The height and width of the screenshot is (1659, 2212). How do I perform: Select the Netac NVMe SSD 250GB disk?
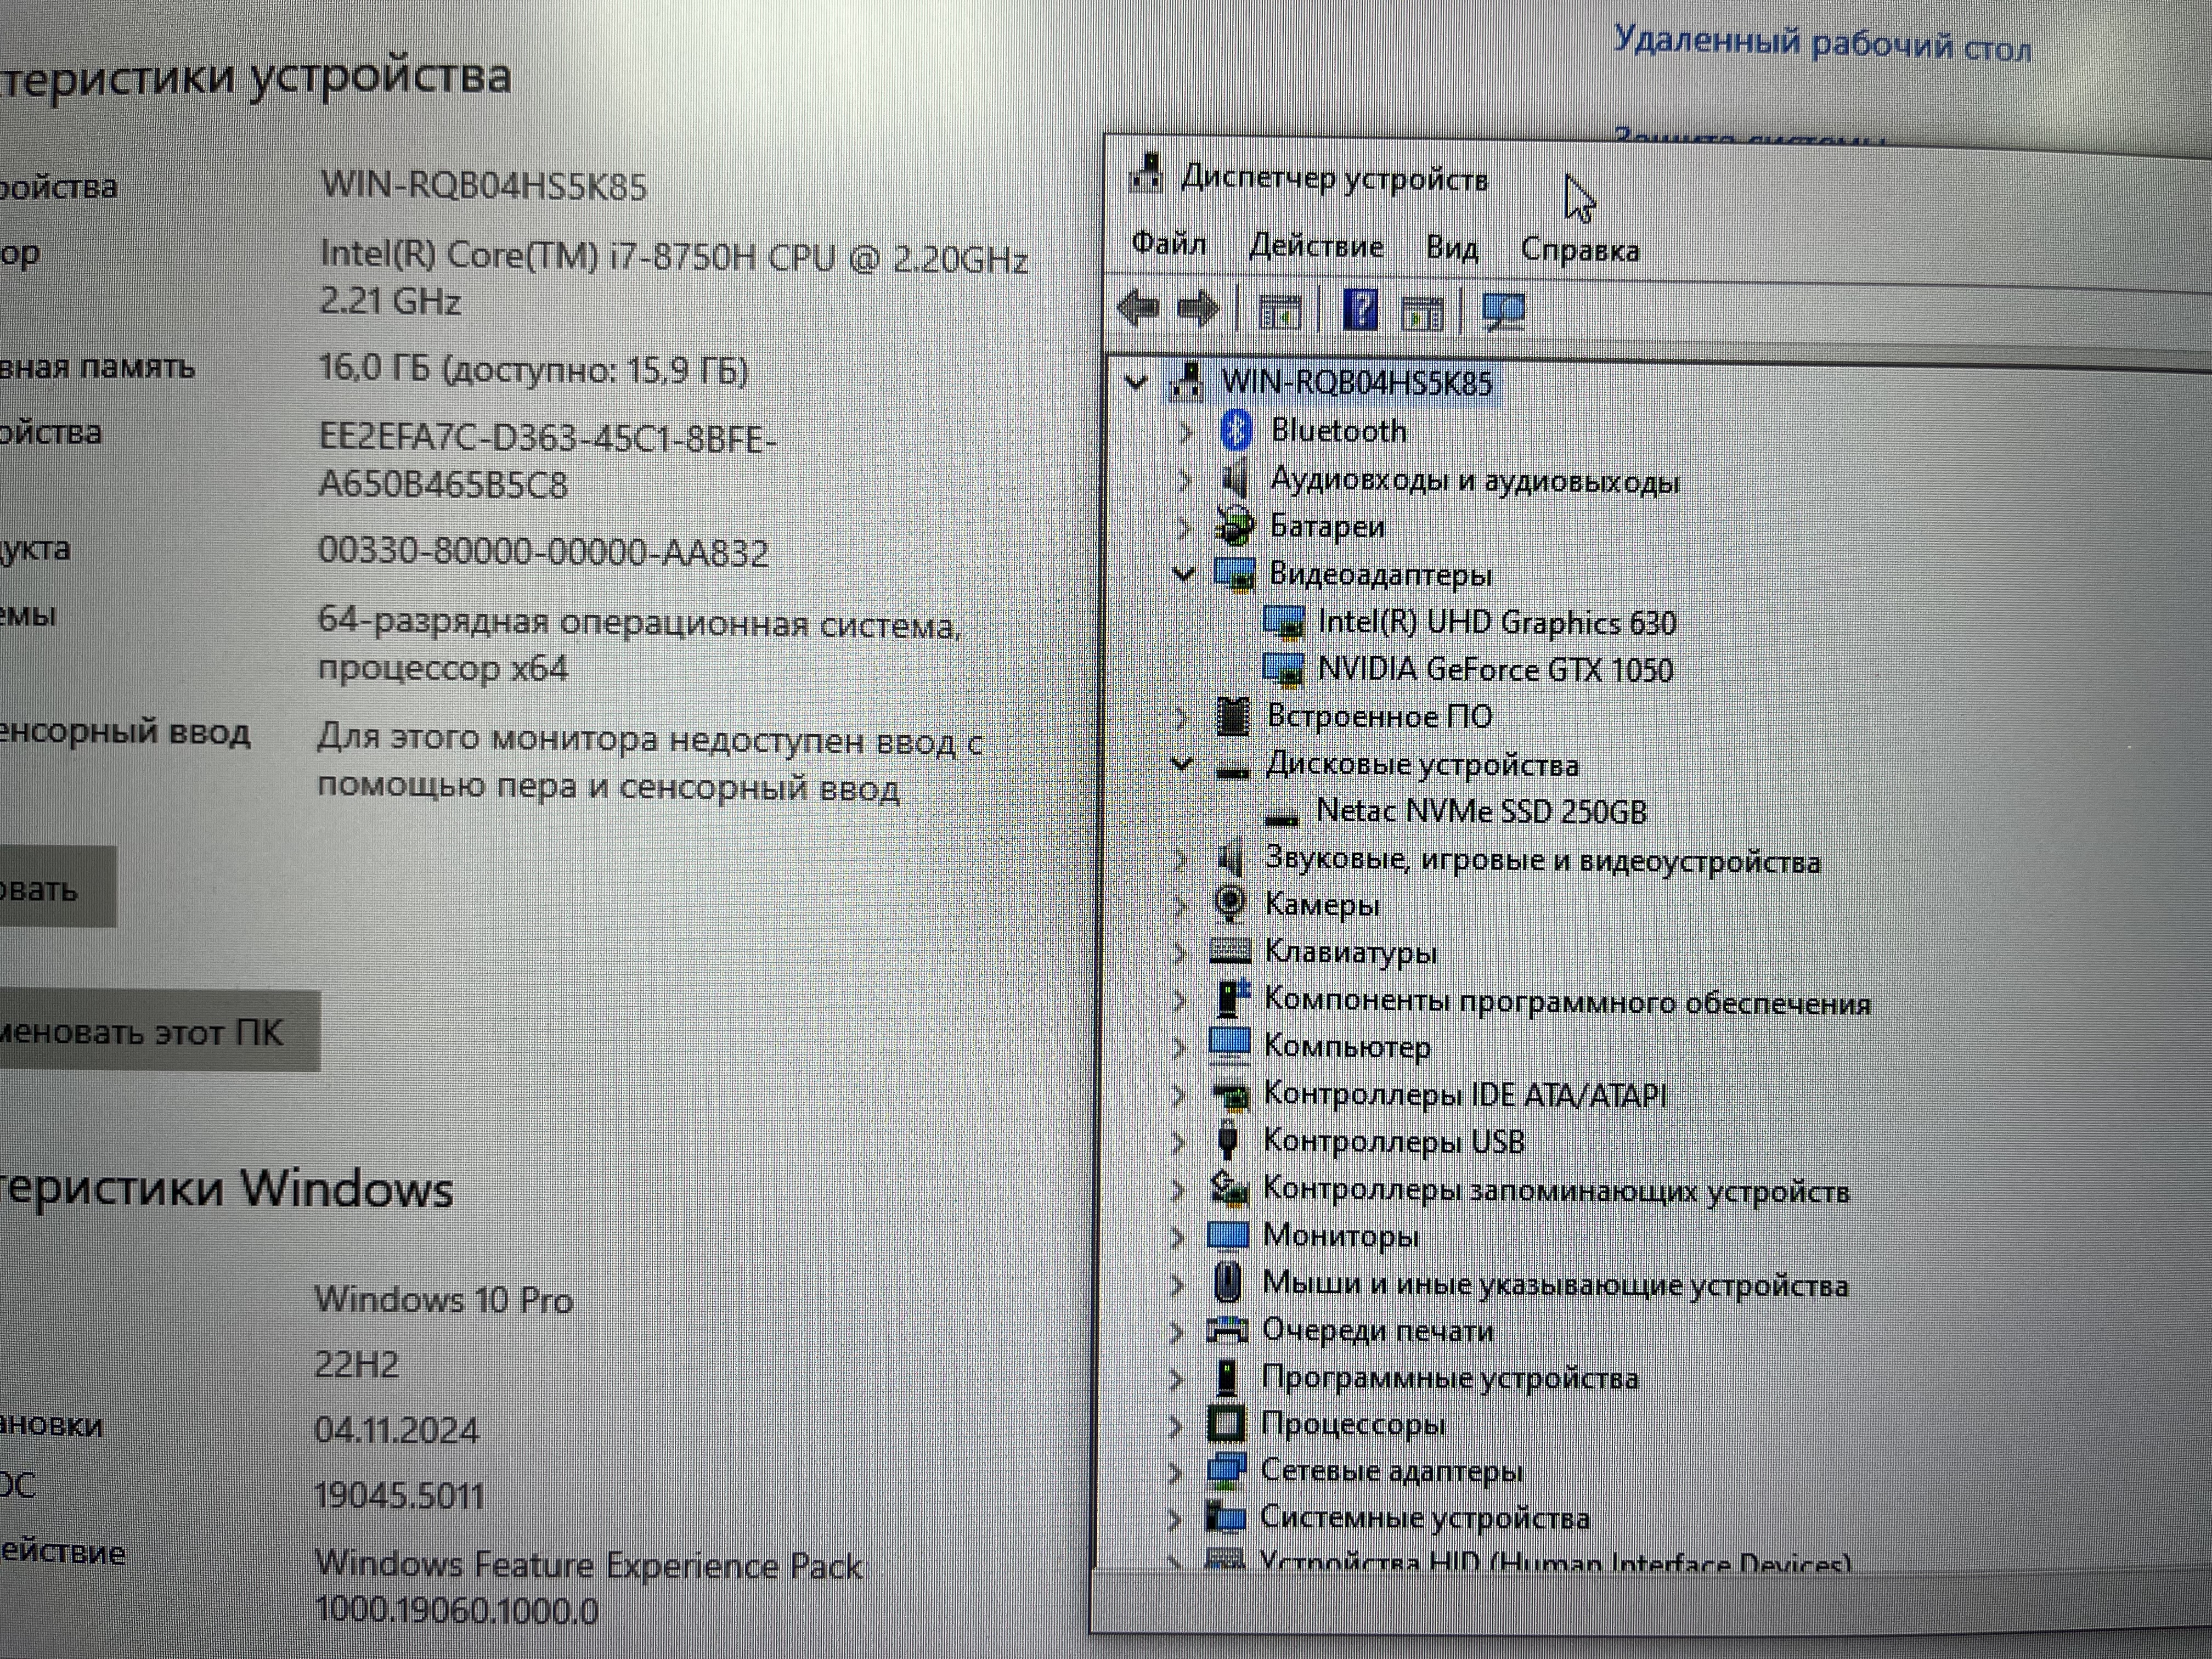point(1480,811)
